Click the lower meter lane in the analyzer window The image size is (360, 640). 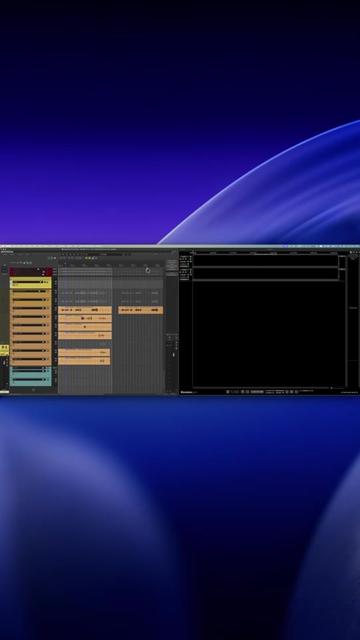(265, 274)
